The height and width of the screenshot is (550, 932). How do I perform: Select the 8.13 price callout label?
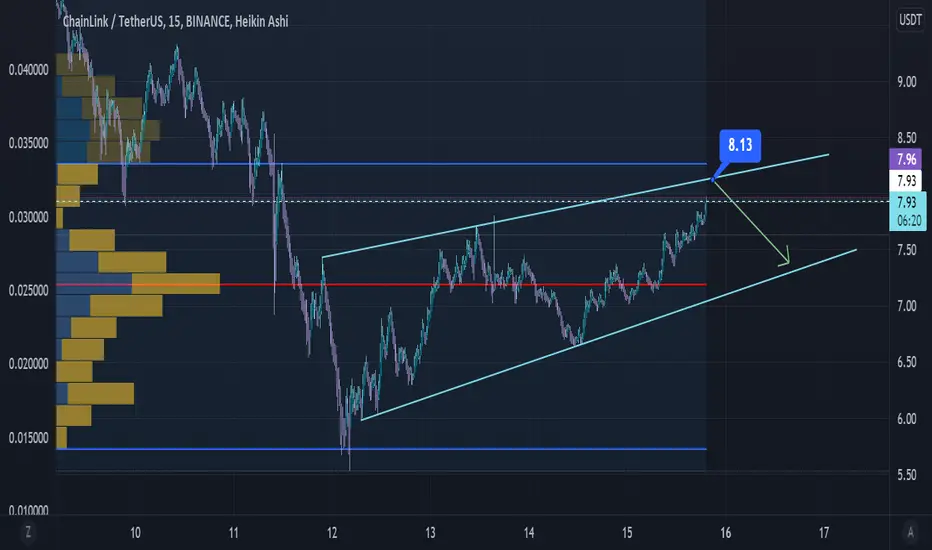(740, 145)
